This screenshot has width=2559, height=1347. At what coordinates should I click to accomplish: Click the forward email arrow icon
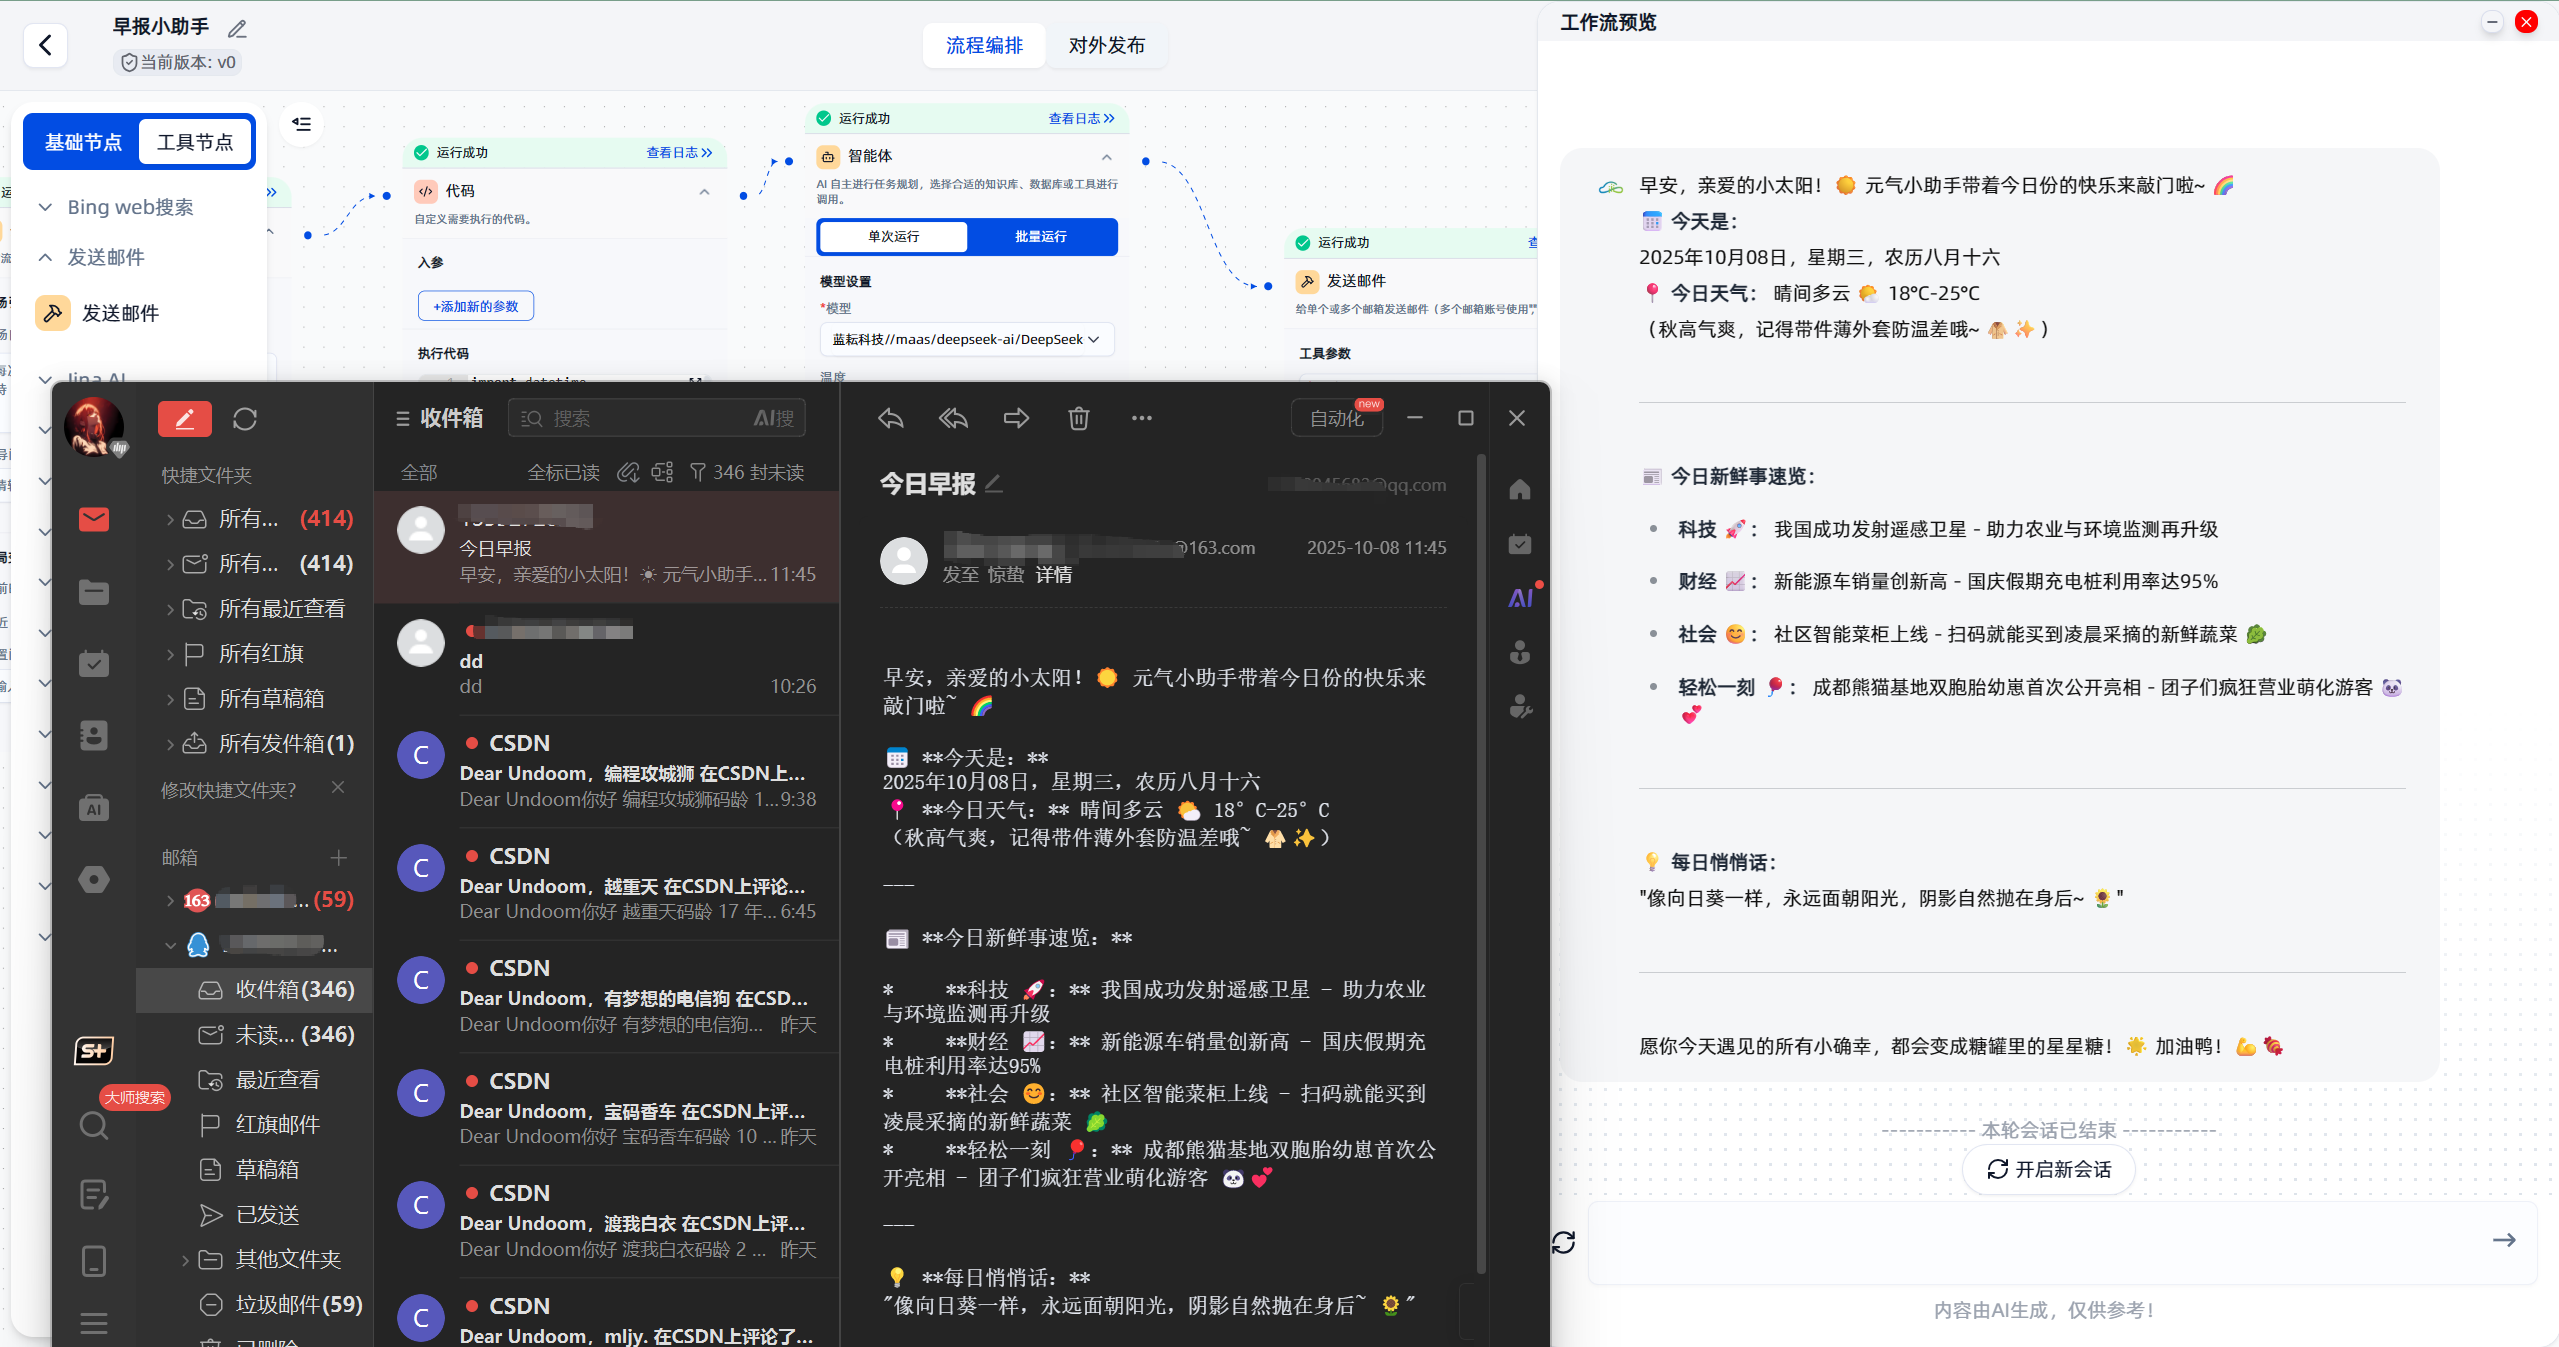point(1016,418)
